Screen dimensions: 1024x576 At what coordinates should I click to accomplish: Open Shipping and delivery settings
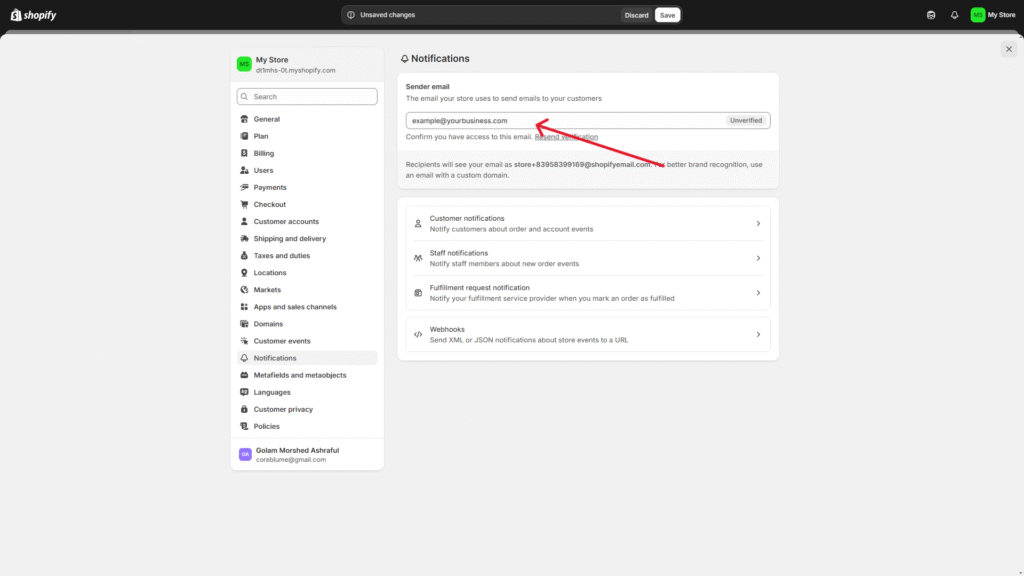pos(289,239)
